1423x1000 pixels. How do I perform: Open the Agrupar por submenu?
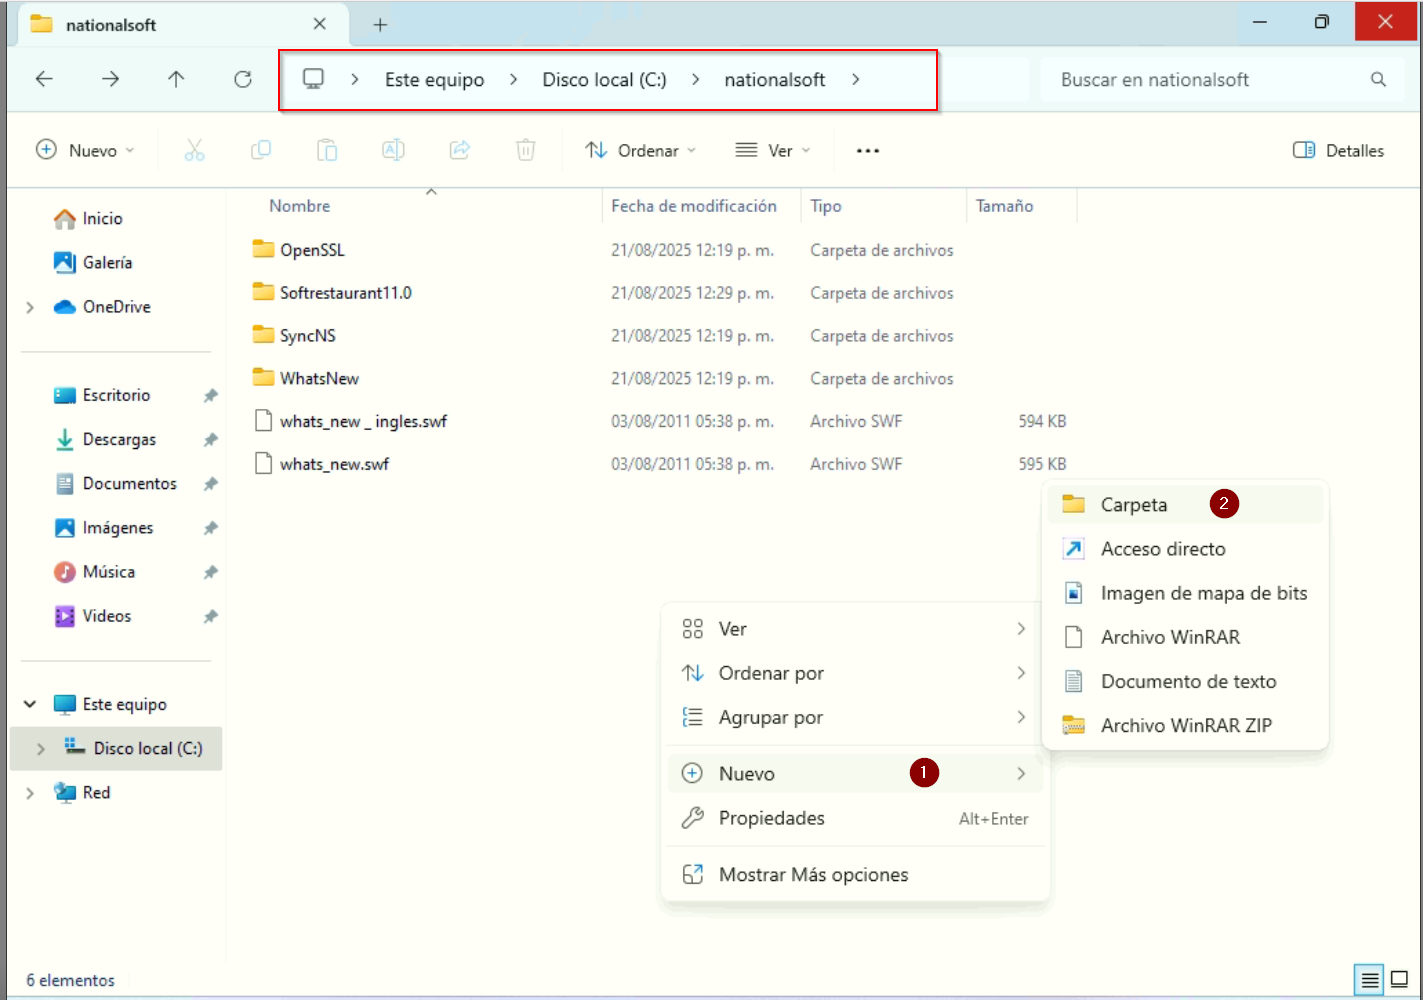(855, 717)
